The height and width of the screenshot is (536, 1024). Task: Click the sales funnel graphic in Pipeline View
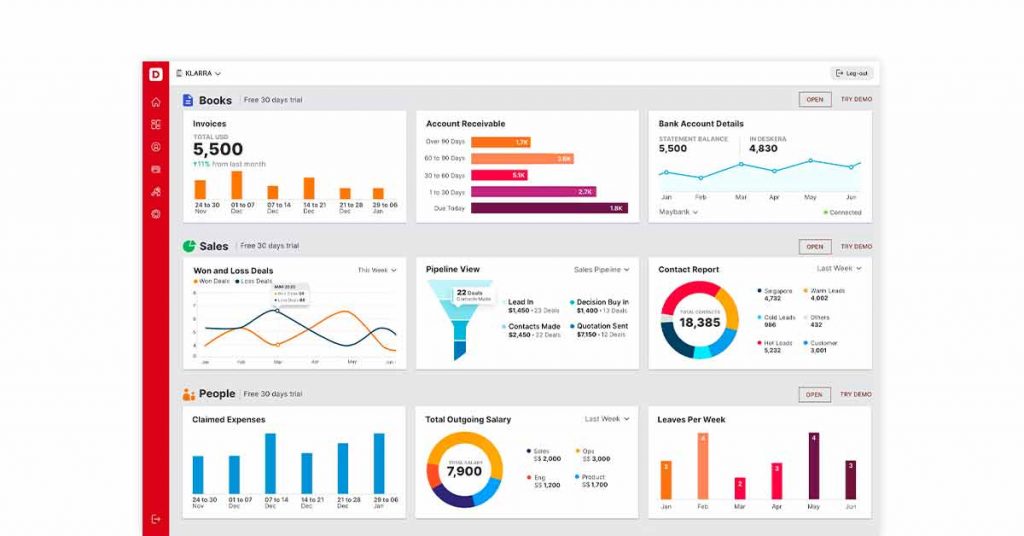coord(460,320)
